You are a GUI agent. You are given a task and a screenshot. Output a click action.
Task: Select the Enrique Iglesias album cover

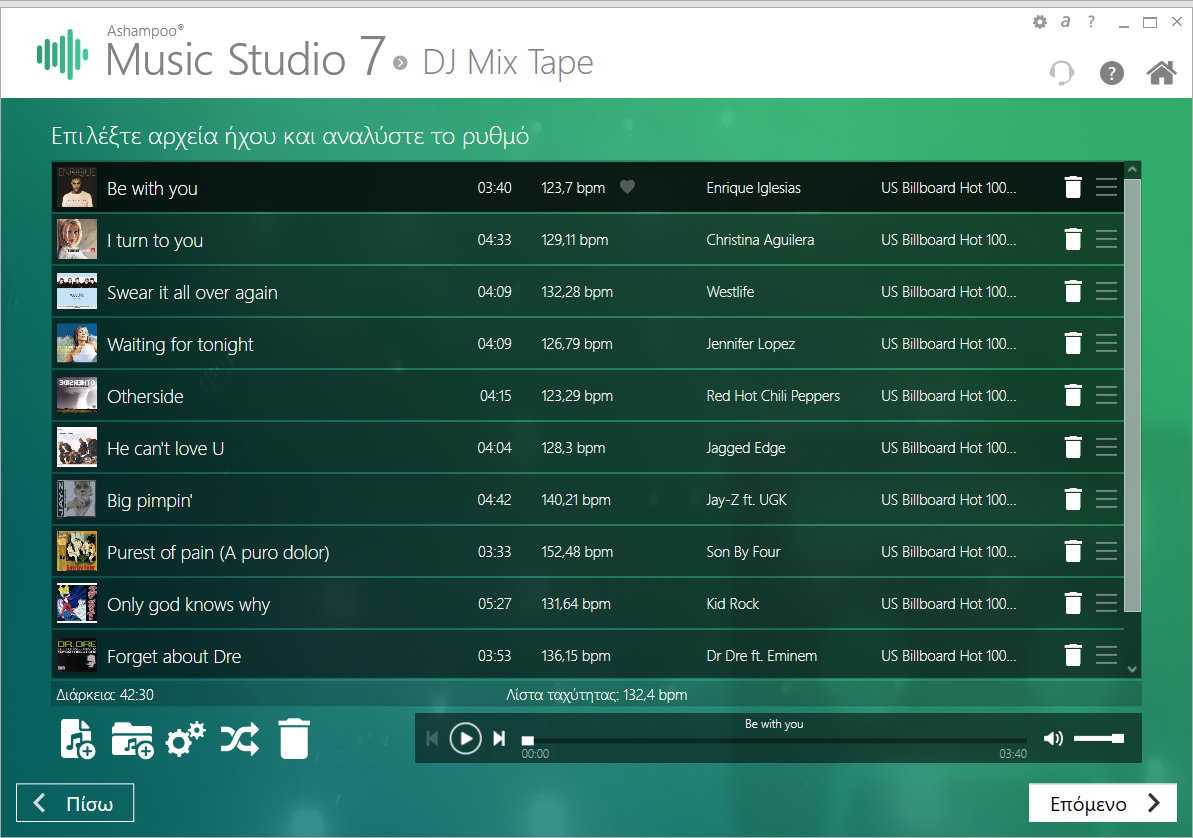pos(77,187)
